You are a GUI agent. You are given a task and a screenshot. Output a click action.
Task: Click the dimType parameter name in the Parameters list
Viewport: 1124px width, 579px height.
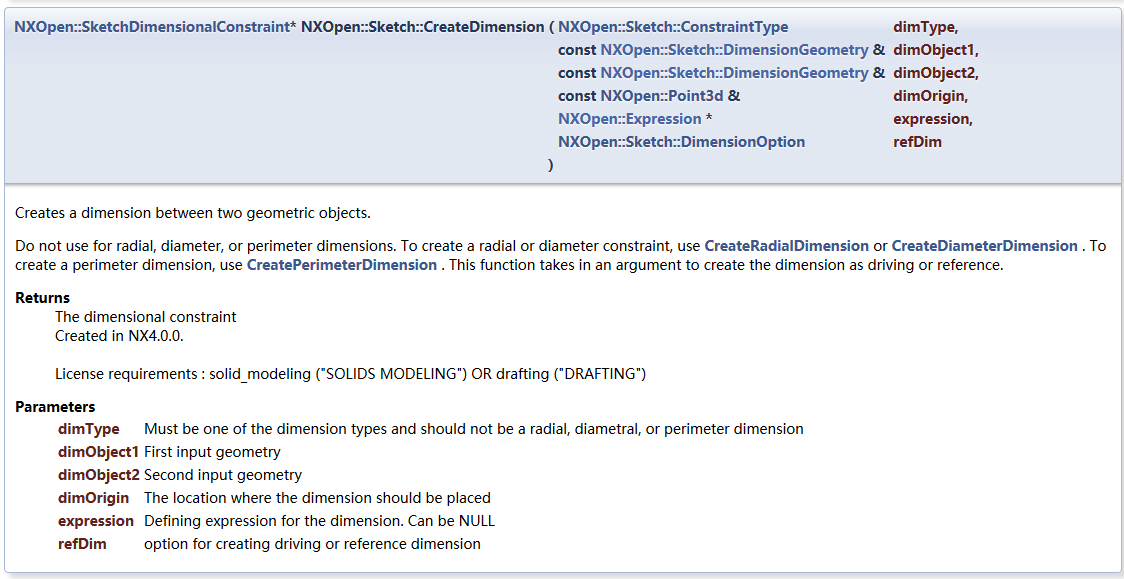click(89, 429)
